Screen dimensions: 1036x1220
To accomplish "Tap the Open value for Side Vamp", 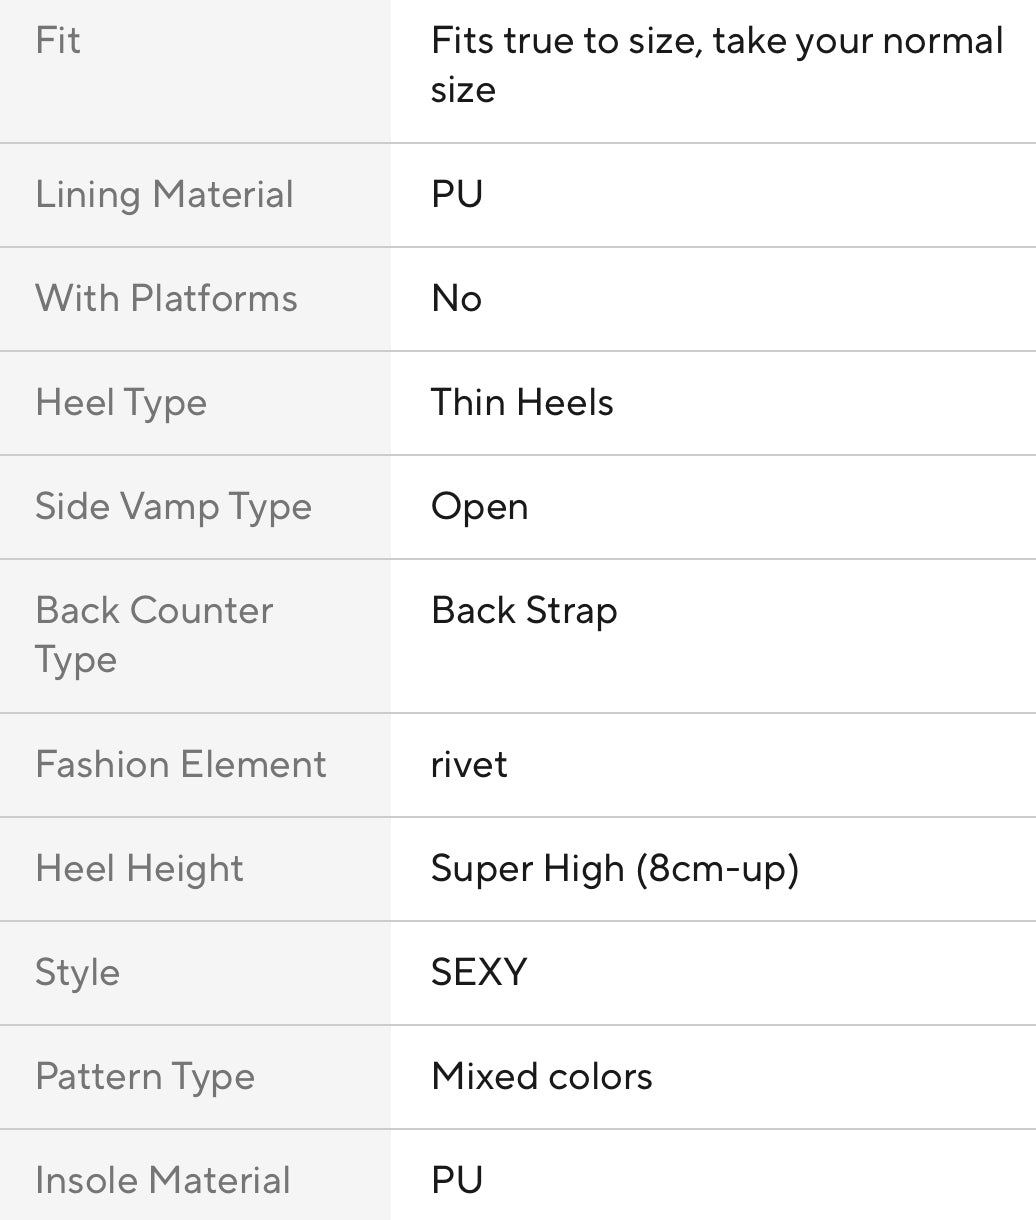I will click(479, 507).
